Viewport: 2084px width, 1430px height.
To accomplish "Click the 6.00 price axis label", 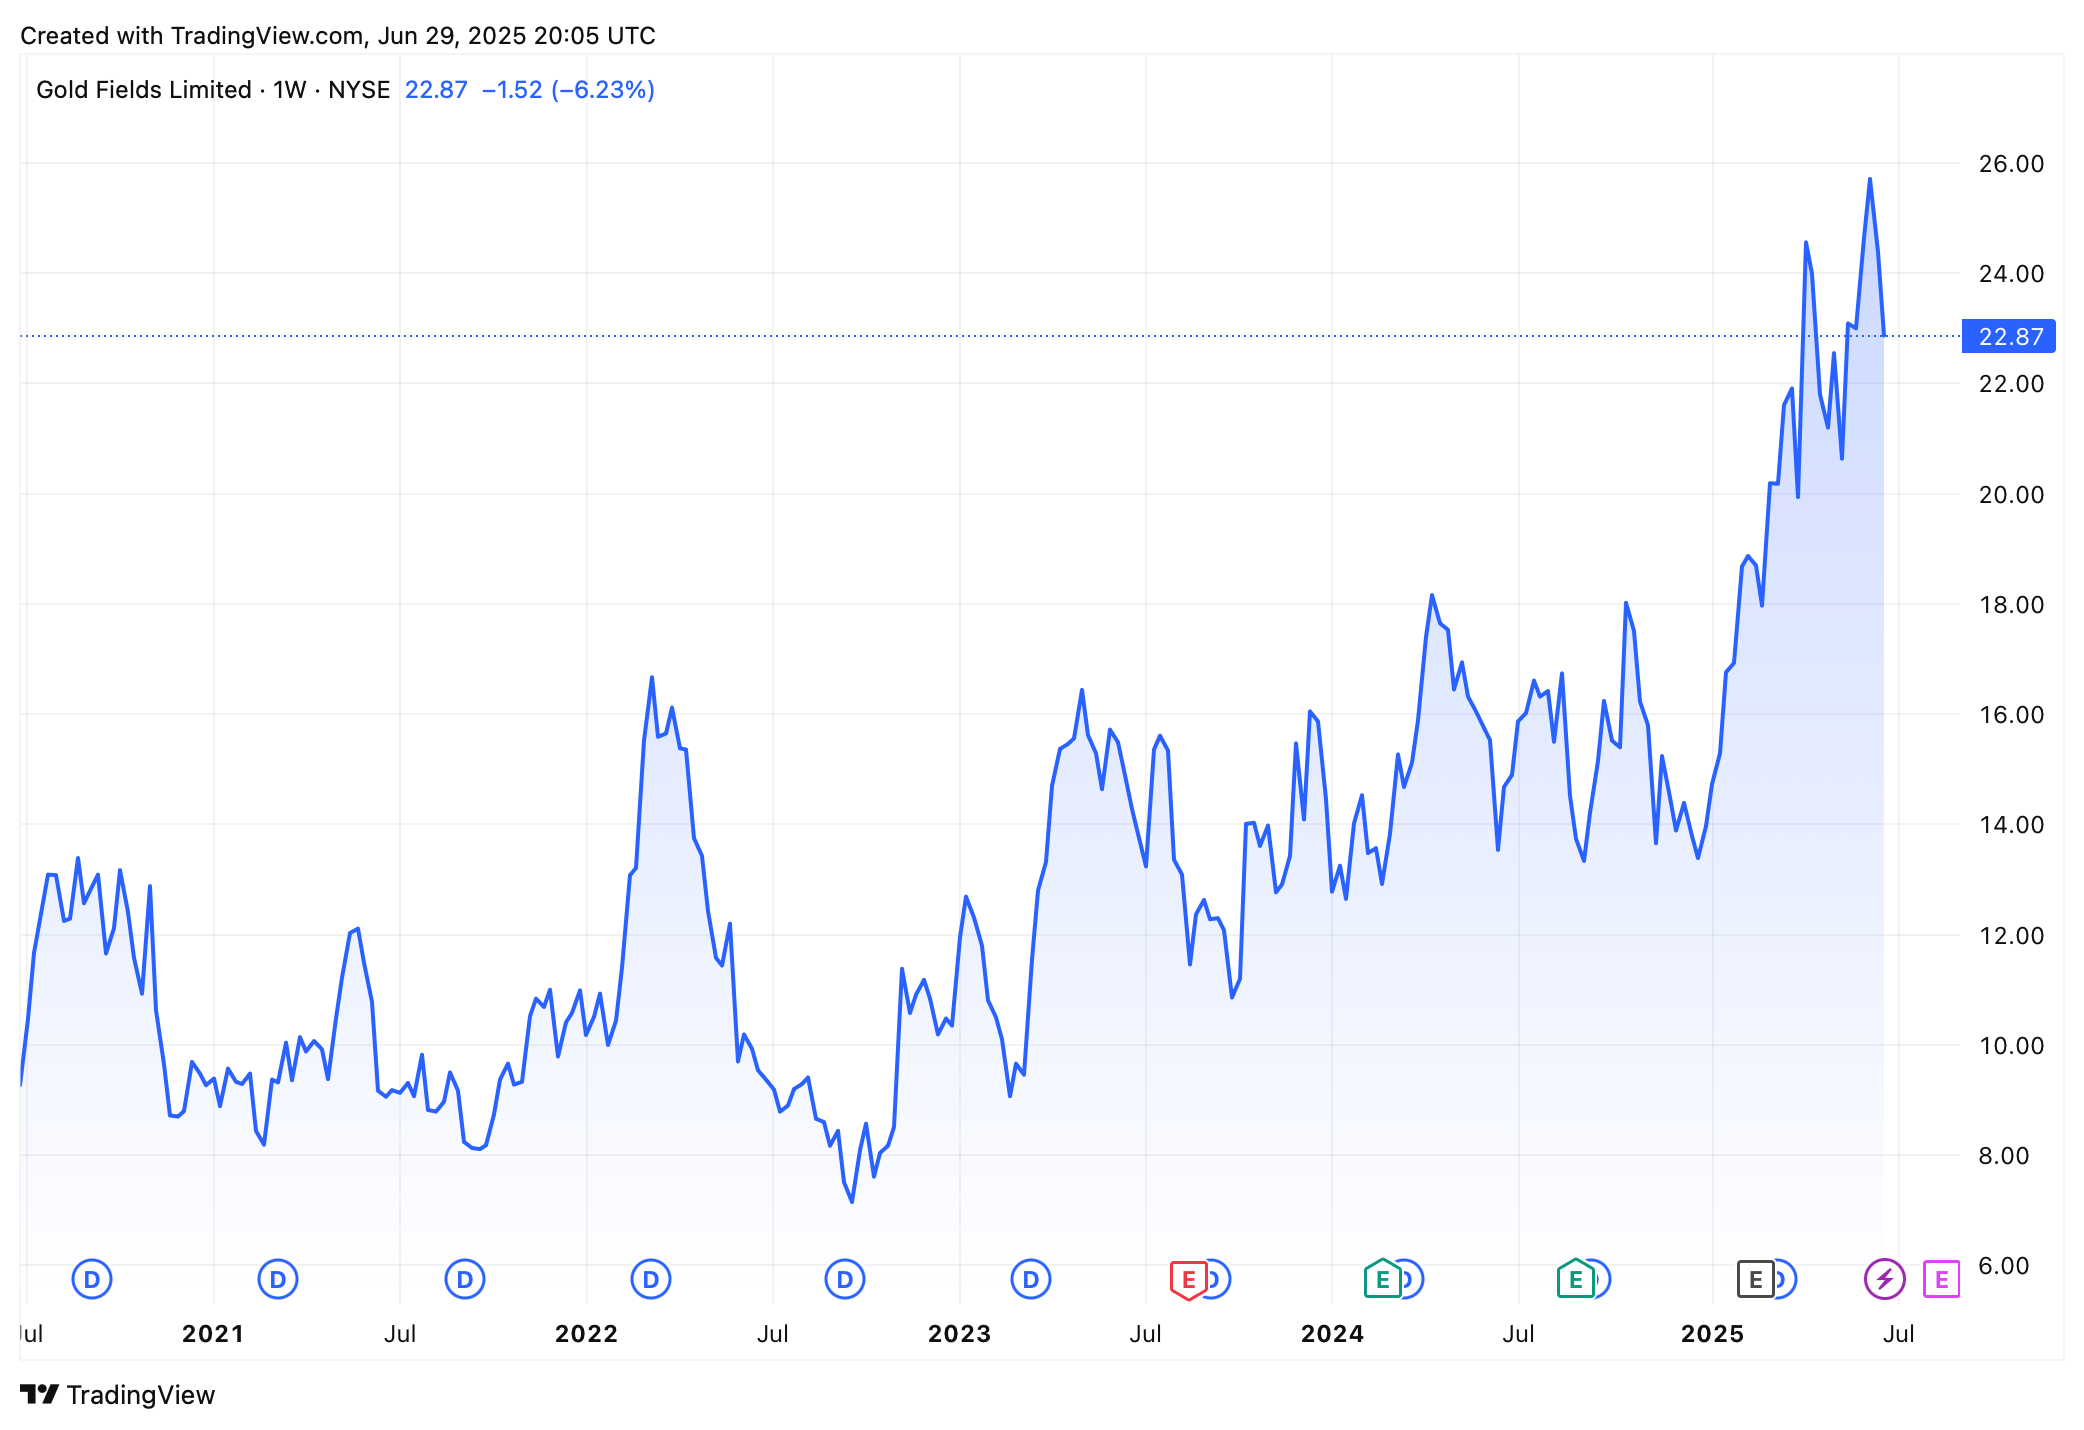I will point(2004,1265).
